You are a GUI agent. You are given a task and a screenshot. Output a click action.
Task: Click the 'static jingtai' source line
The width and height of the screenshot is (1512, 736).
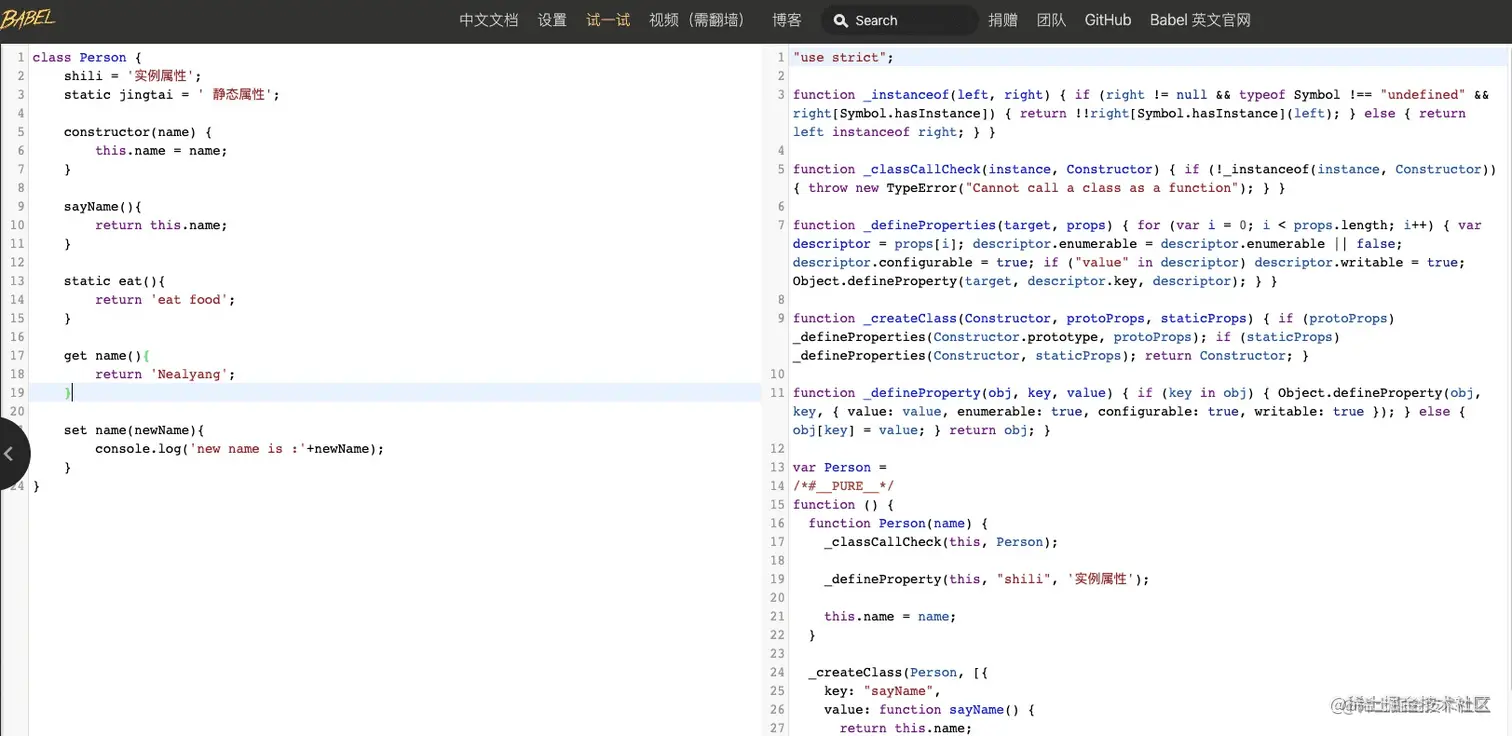pyautogui.click(x=172, y=95)
